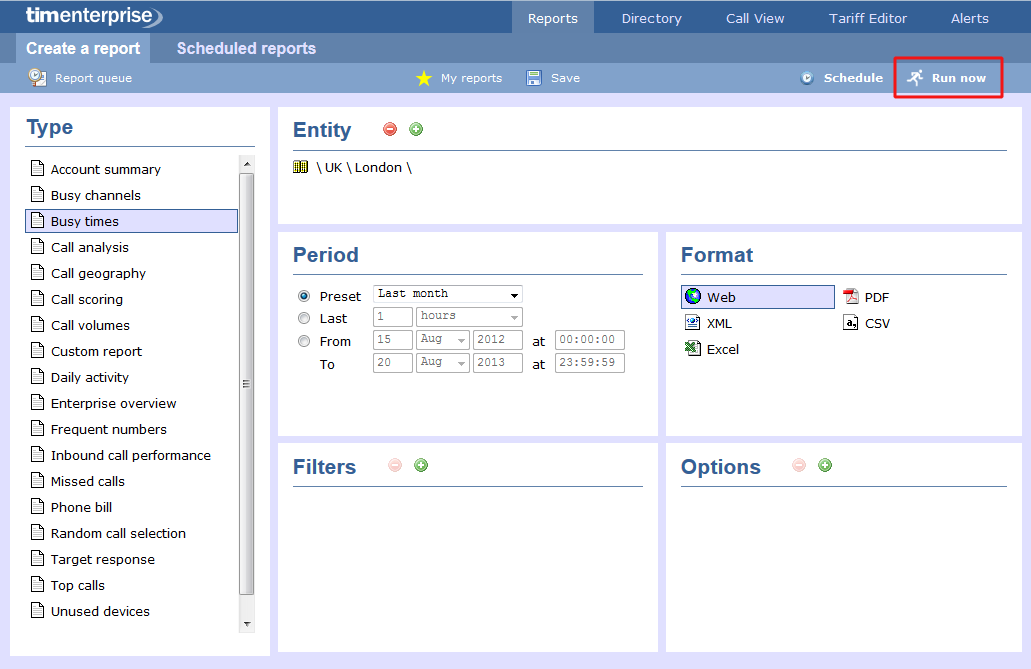This screenshot has width=1031, height=669.
Task: Click the green add Filters icon
Action: [x=421, y=465]
